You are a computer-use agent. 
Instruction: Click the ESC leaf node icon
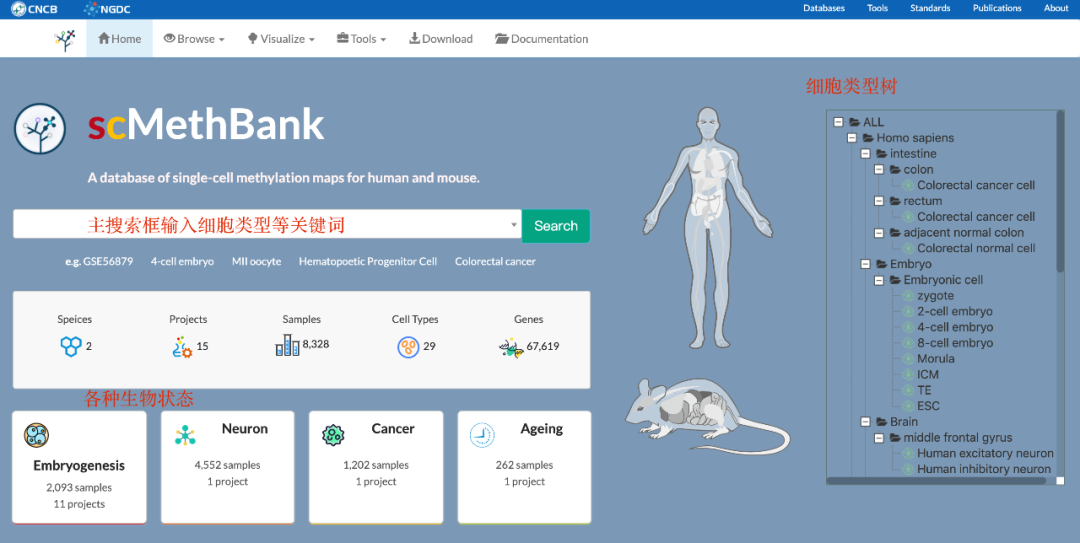tap(908, 406)
